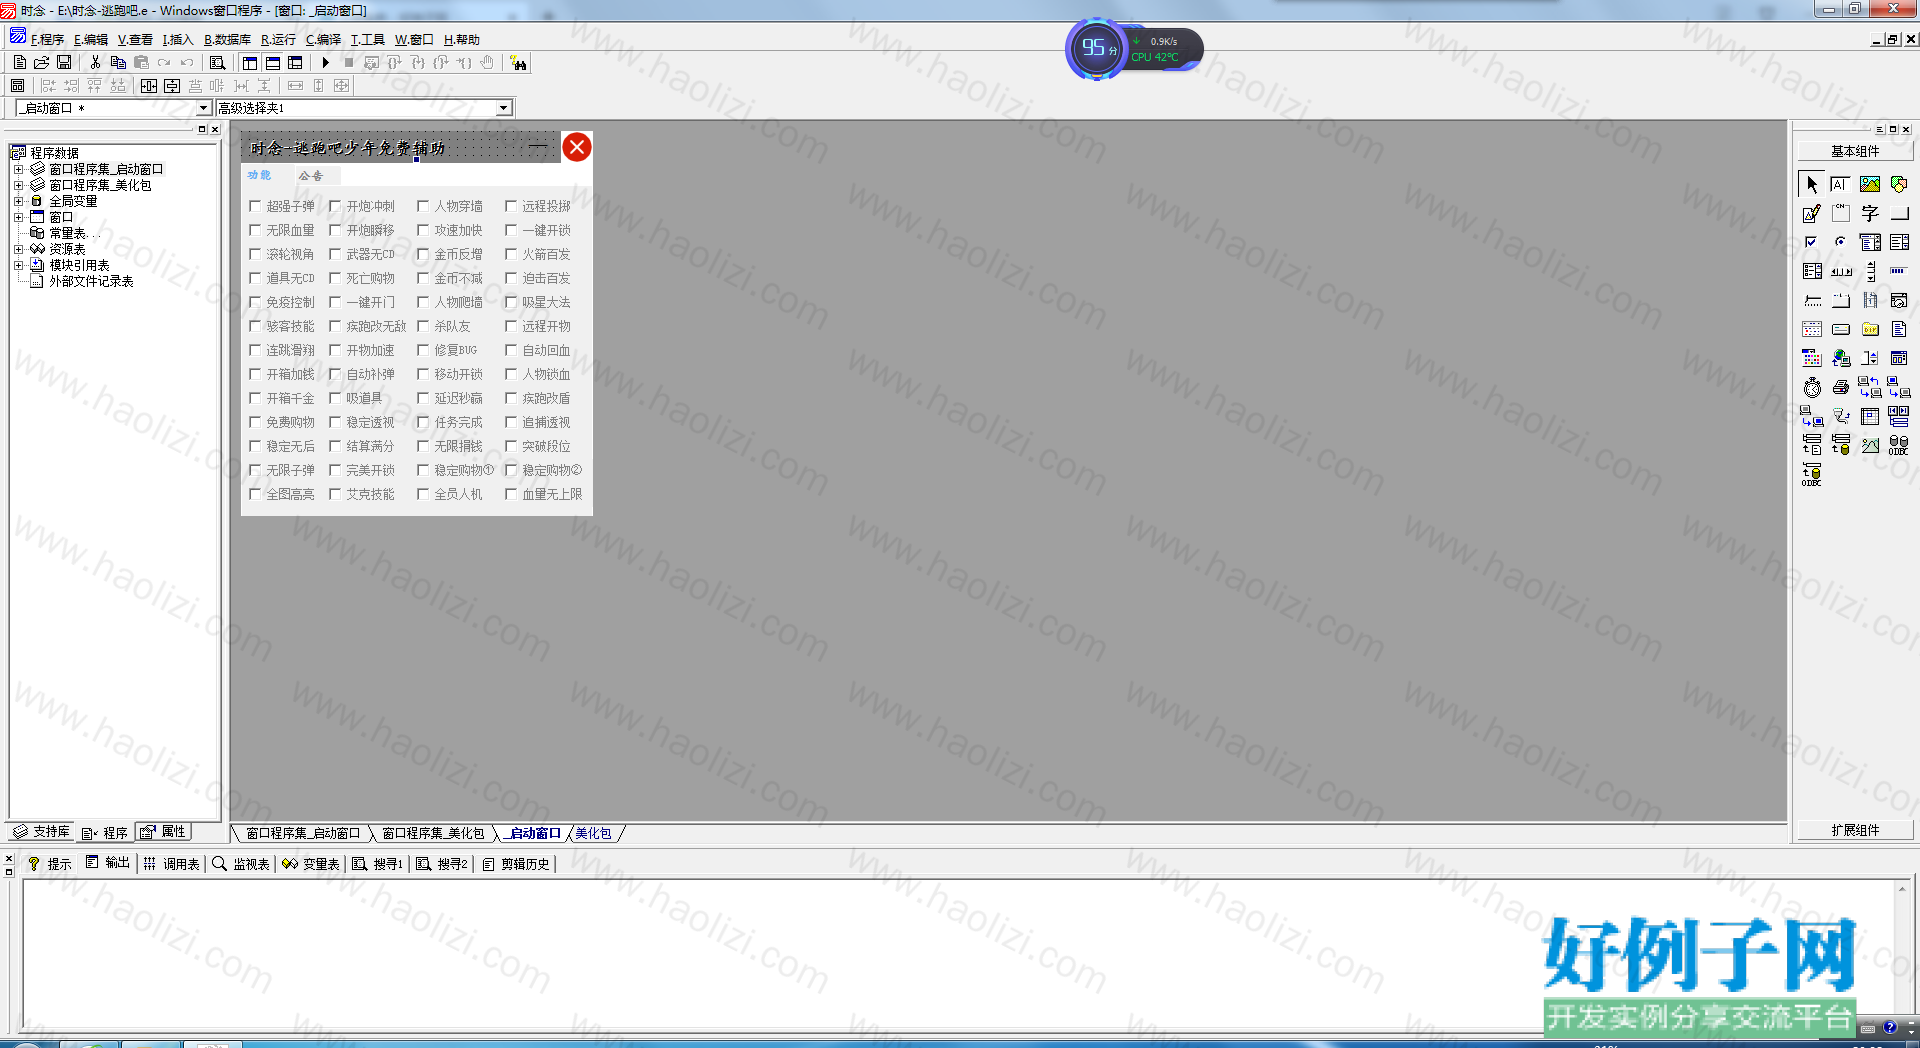Select the timer clock component
This screenshot has height=1048, width=1920.
click(1811, 387)
